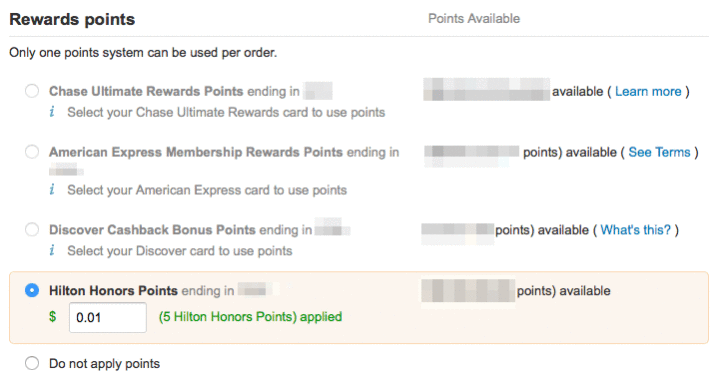Viewport: 720px width, 380px height.
Task: Open the Learn more link for Chase
Action: point(648,91)
